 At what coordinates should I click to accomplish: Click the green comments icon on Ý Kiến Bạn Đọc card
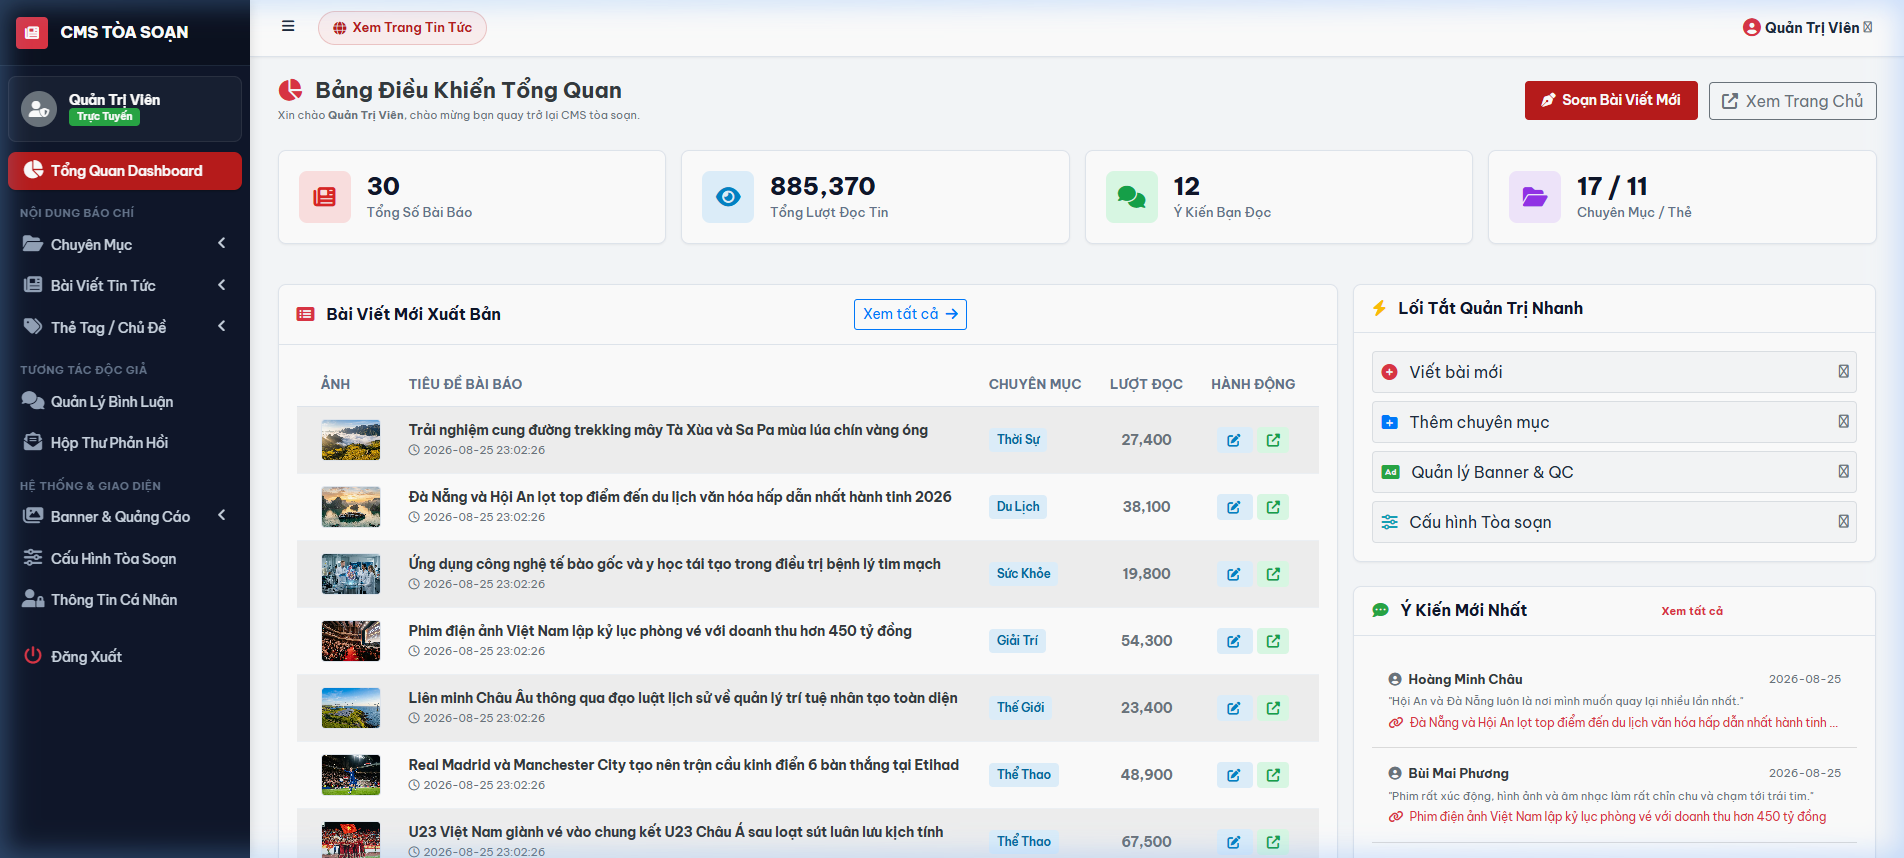(x=1132, y=197)
